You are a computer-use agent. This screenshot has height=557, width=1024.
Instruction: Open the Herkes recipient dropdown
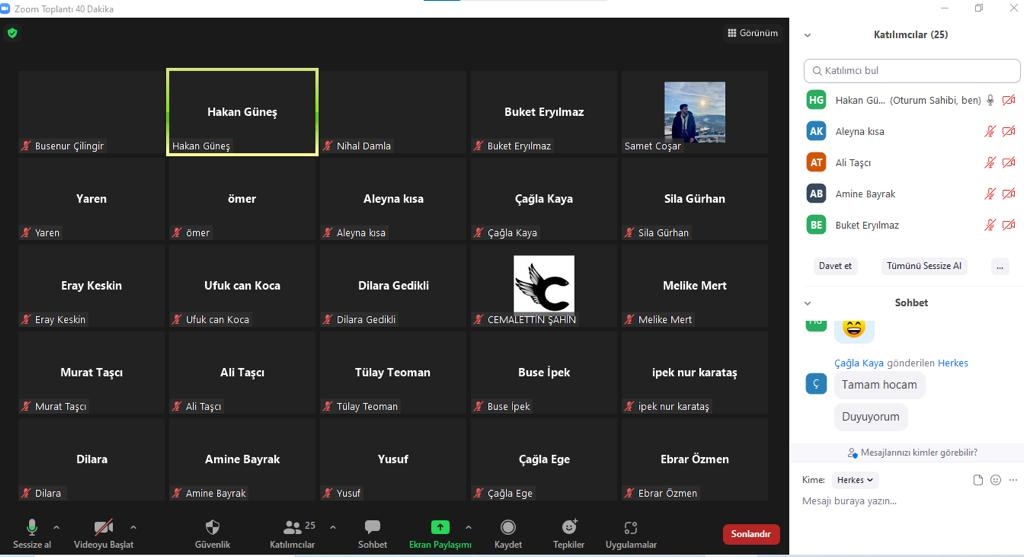click(x=855, y=480)
